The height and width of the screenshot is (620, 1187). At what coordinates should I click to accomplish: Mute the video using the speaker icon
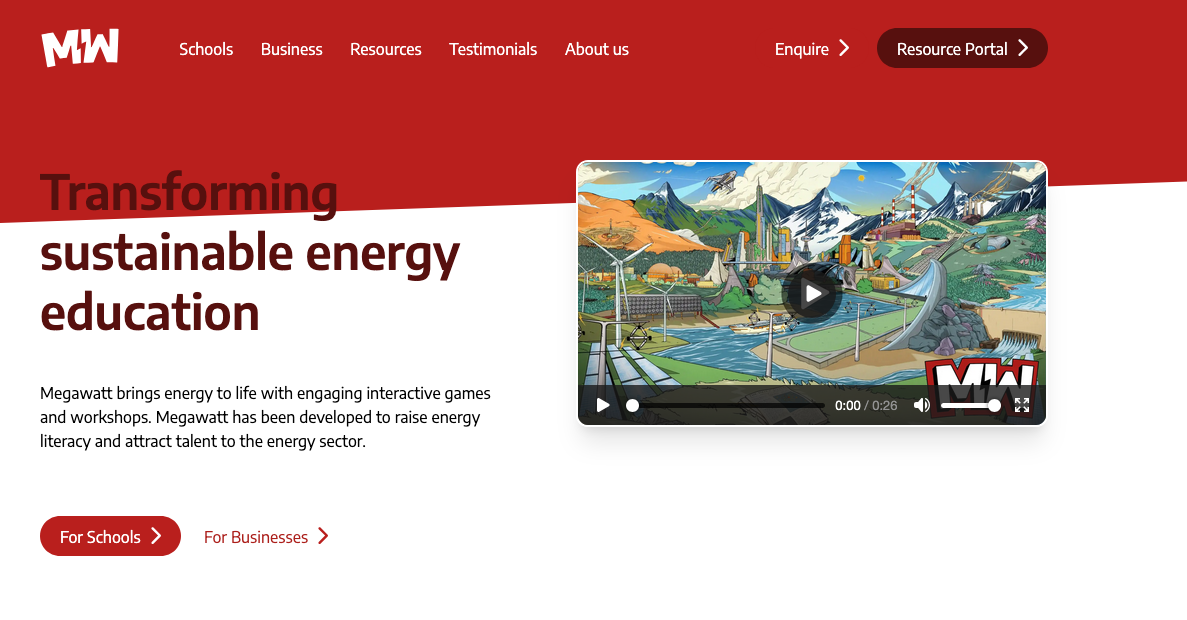[921, 405]
